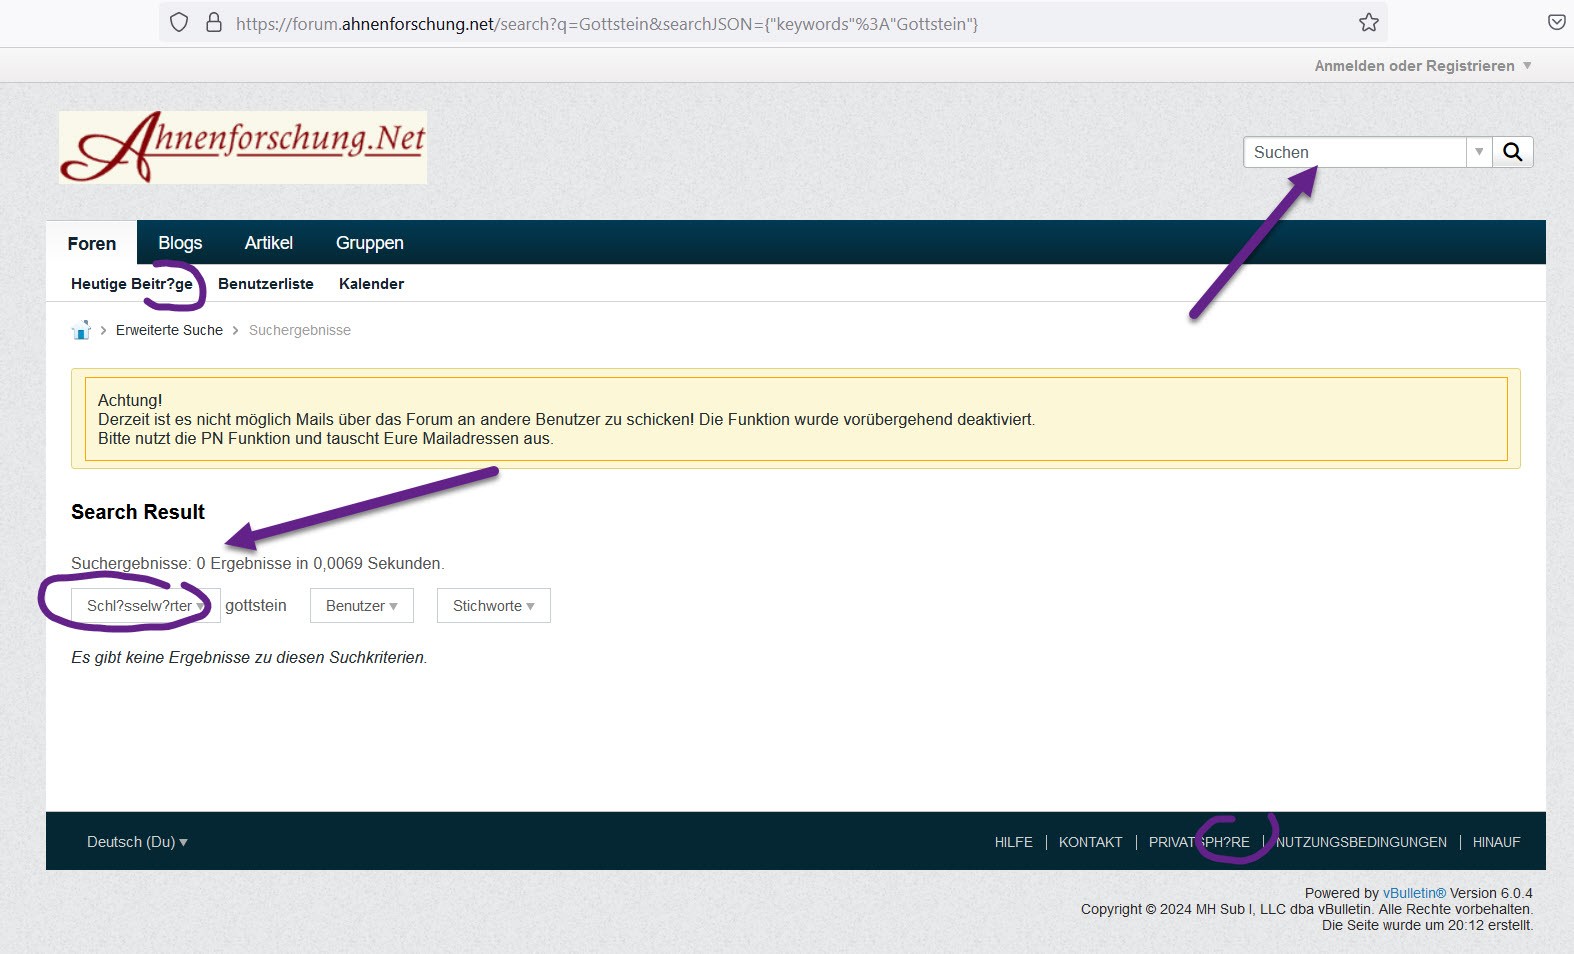The width and height of the screenshot is (1574, 954).
Task: Open the Pocket save icon
Action: coord(1556,23)
